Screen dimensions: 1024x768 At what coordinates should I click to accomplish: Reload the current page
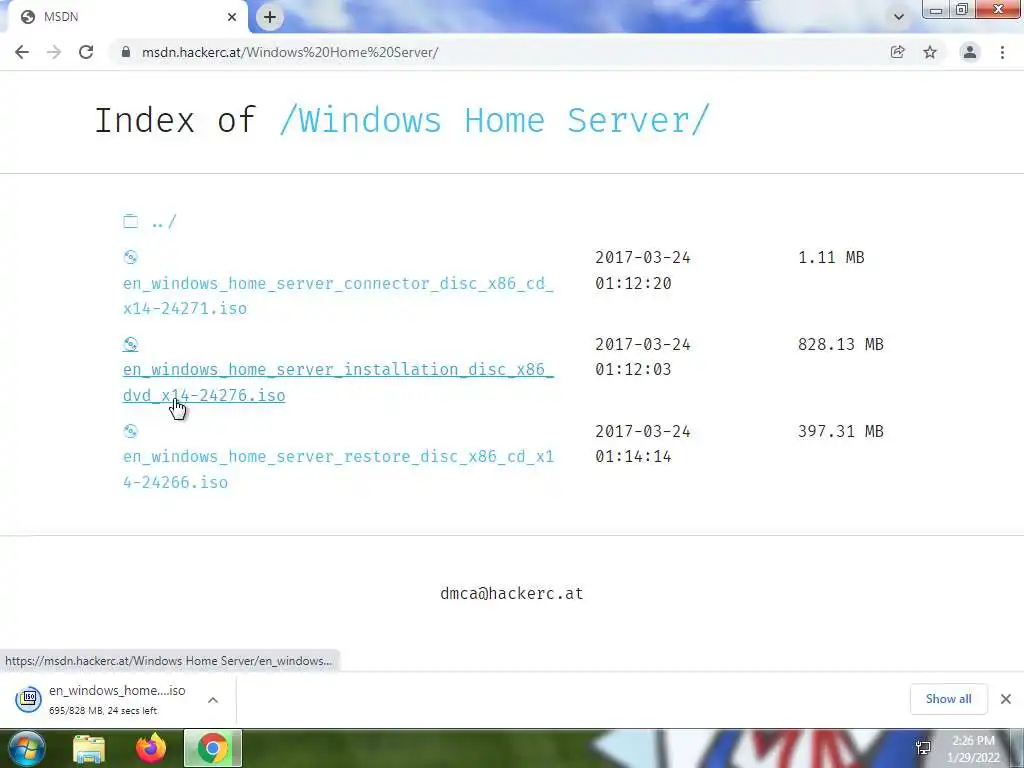pos(86,52)
